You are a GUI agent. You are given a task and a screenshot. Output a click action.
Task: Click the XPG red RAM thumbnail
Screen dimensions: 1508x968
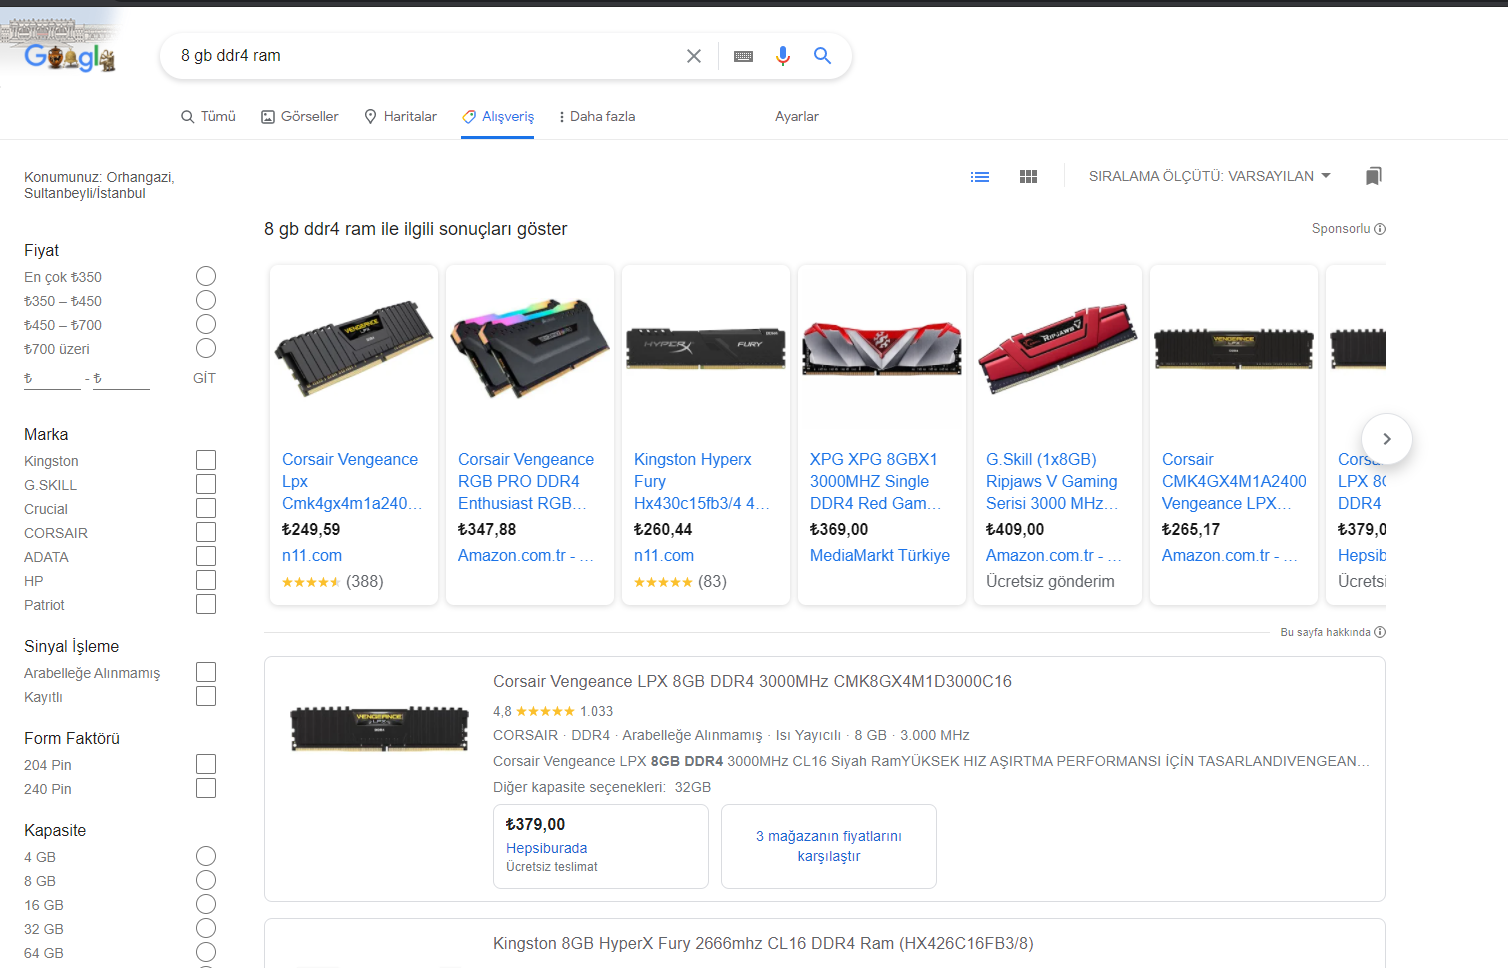pos(882,348)
